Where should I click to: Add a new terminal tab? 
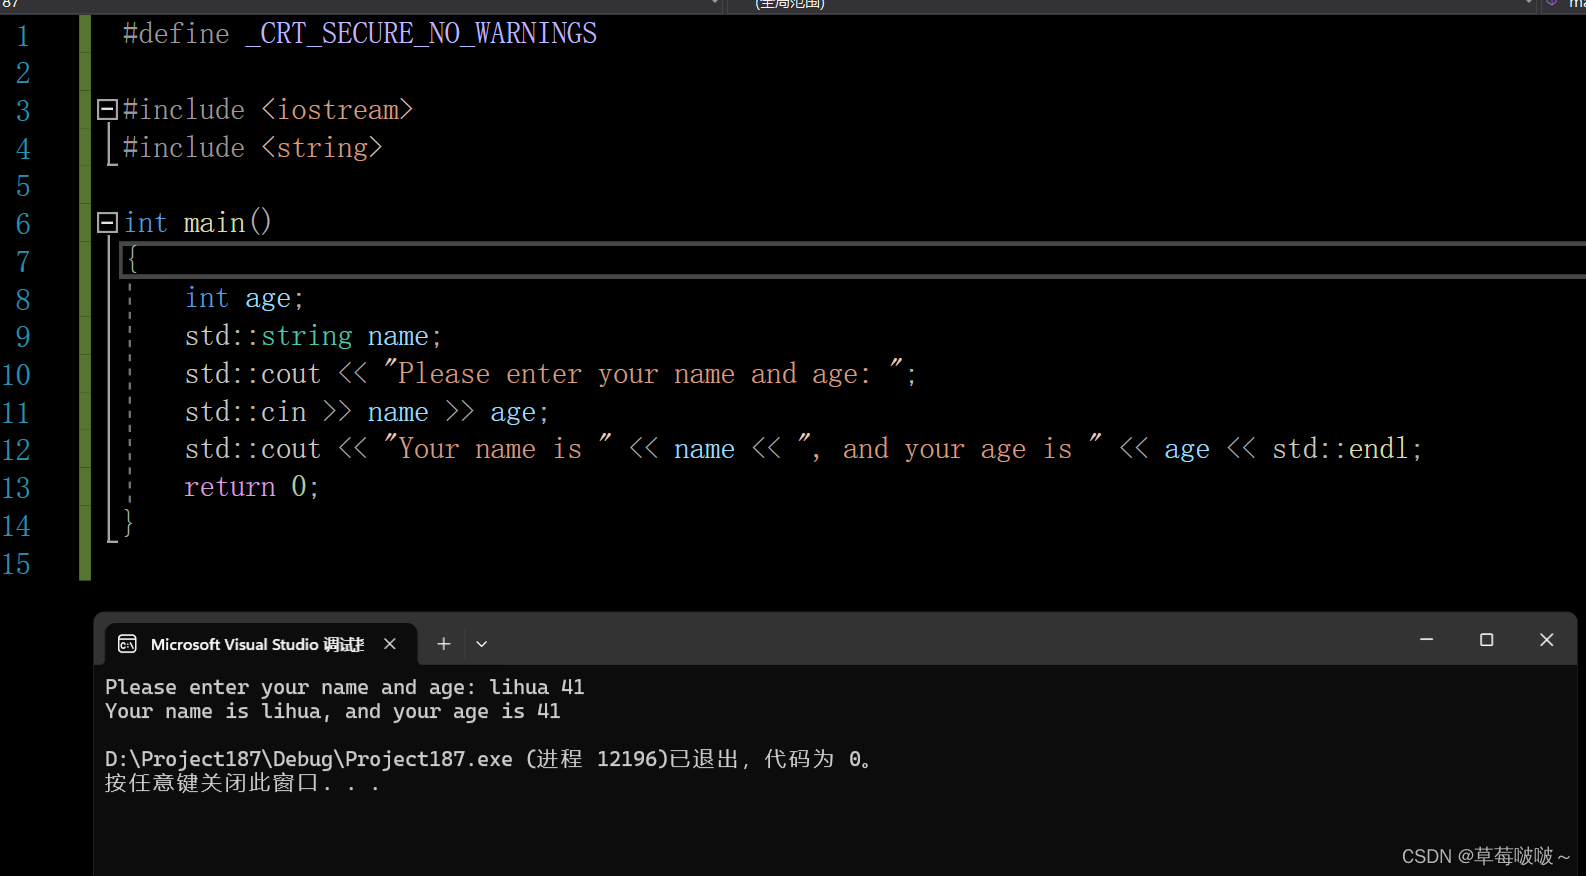(444, 644)
